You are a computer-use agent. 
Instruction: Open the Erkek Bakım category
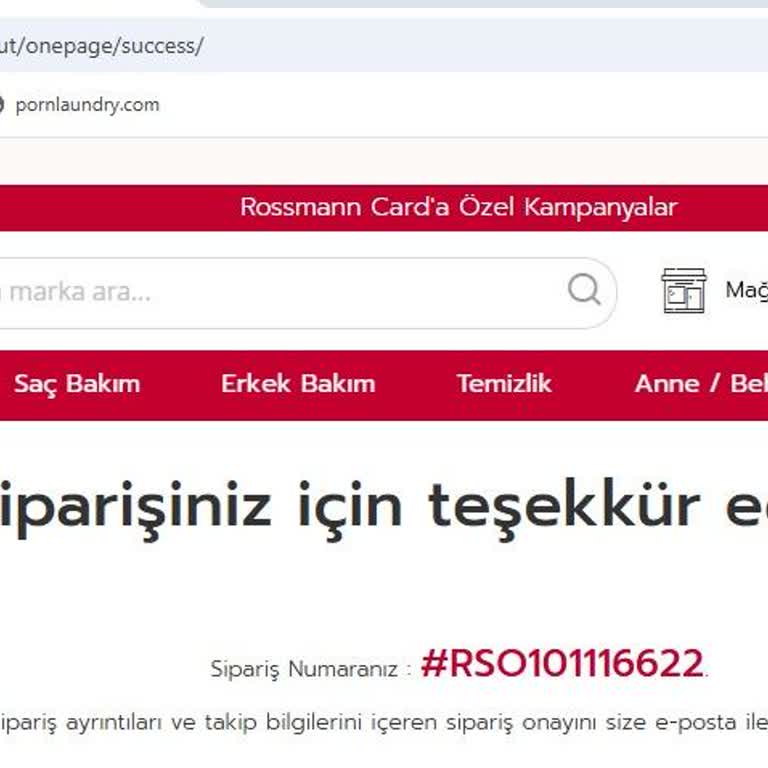[298, 384]
